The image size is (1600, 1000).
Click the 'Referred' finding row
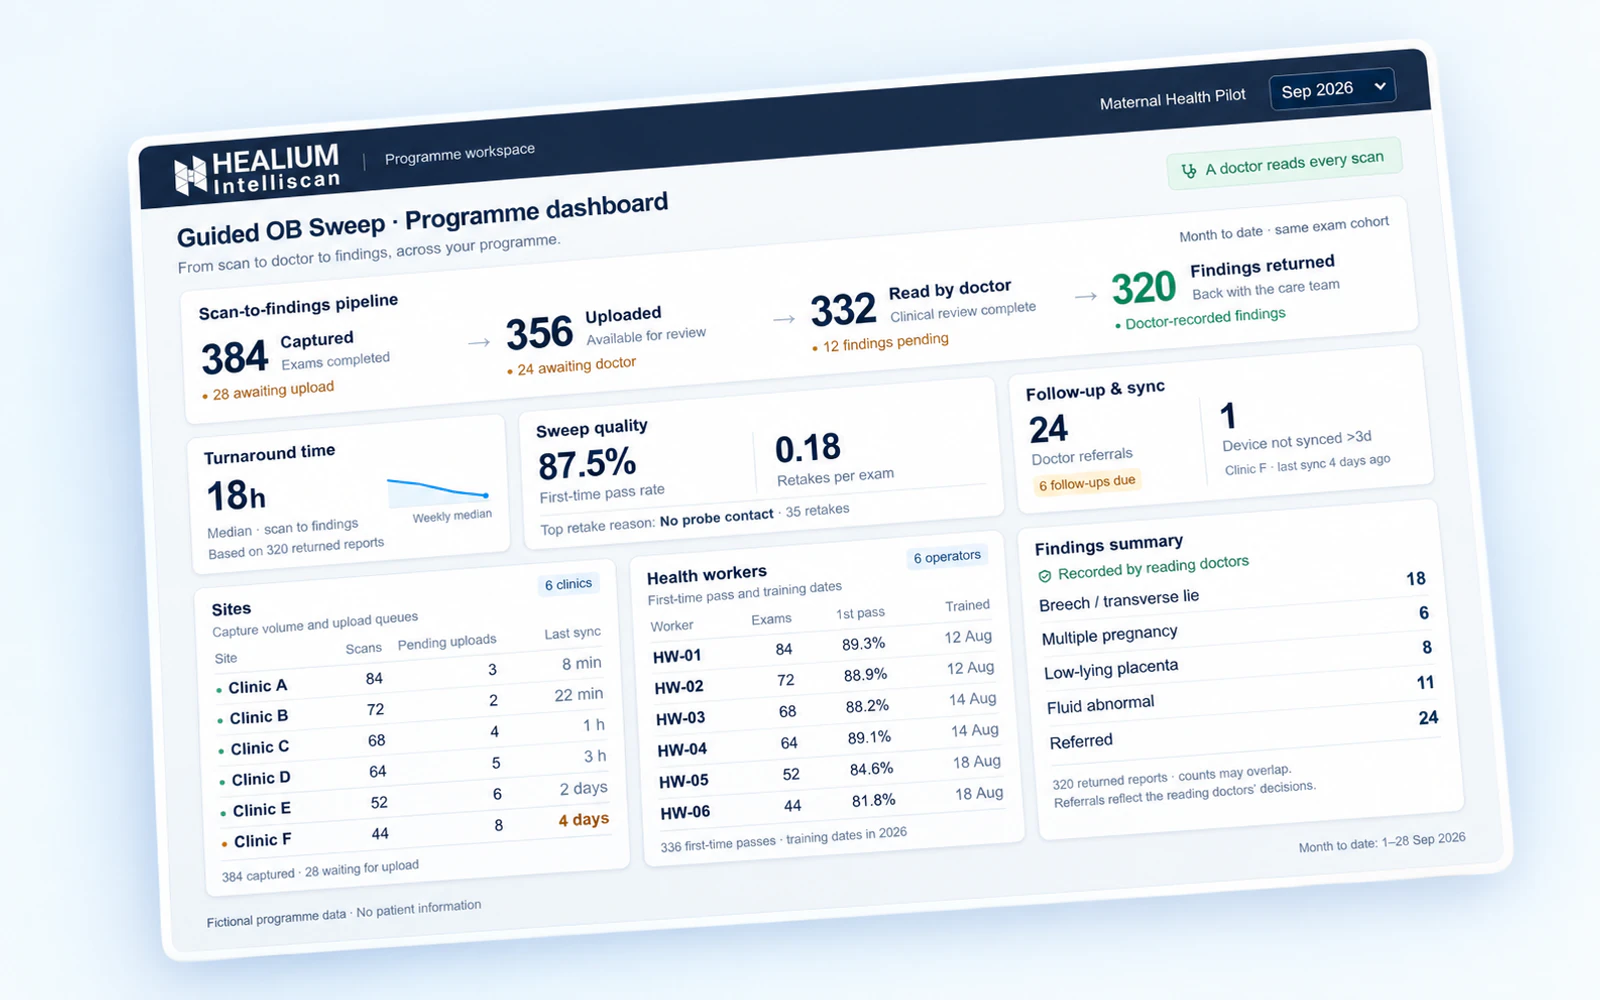(x=1245, y=732)
